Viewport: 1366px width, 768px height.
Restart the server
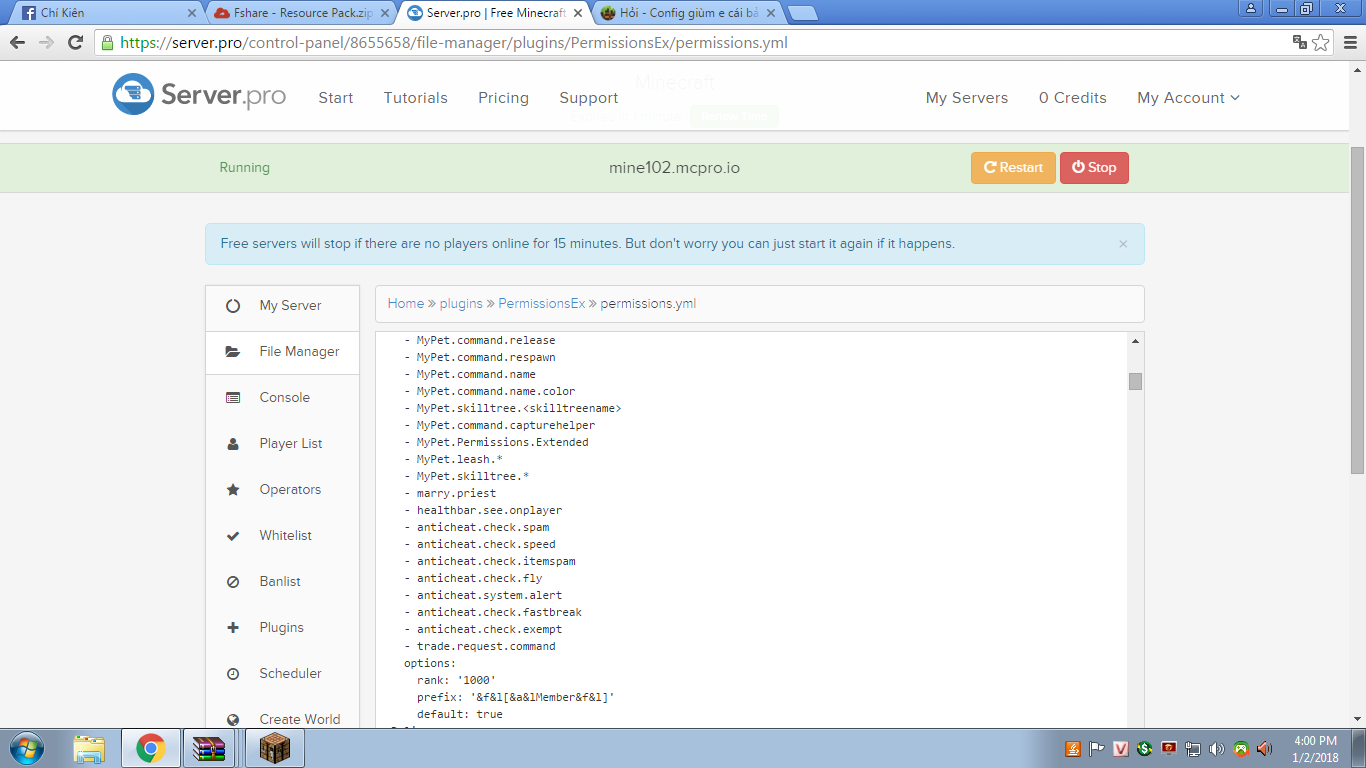click(x=1013, y=168)
